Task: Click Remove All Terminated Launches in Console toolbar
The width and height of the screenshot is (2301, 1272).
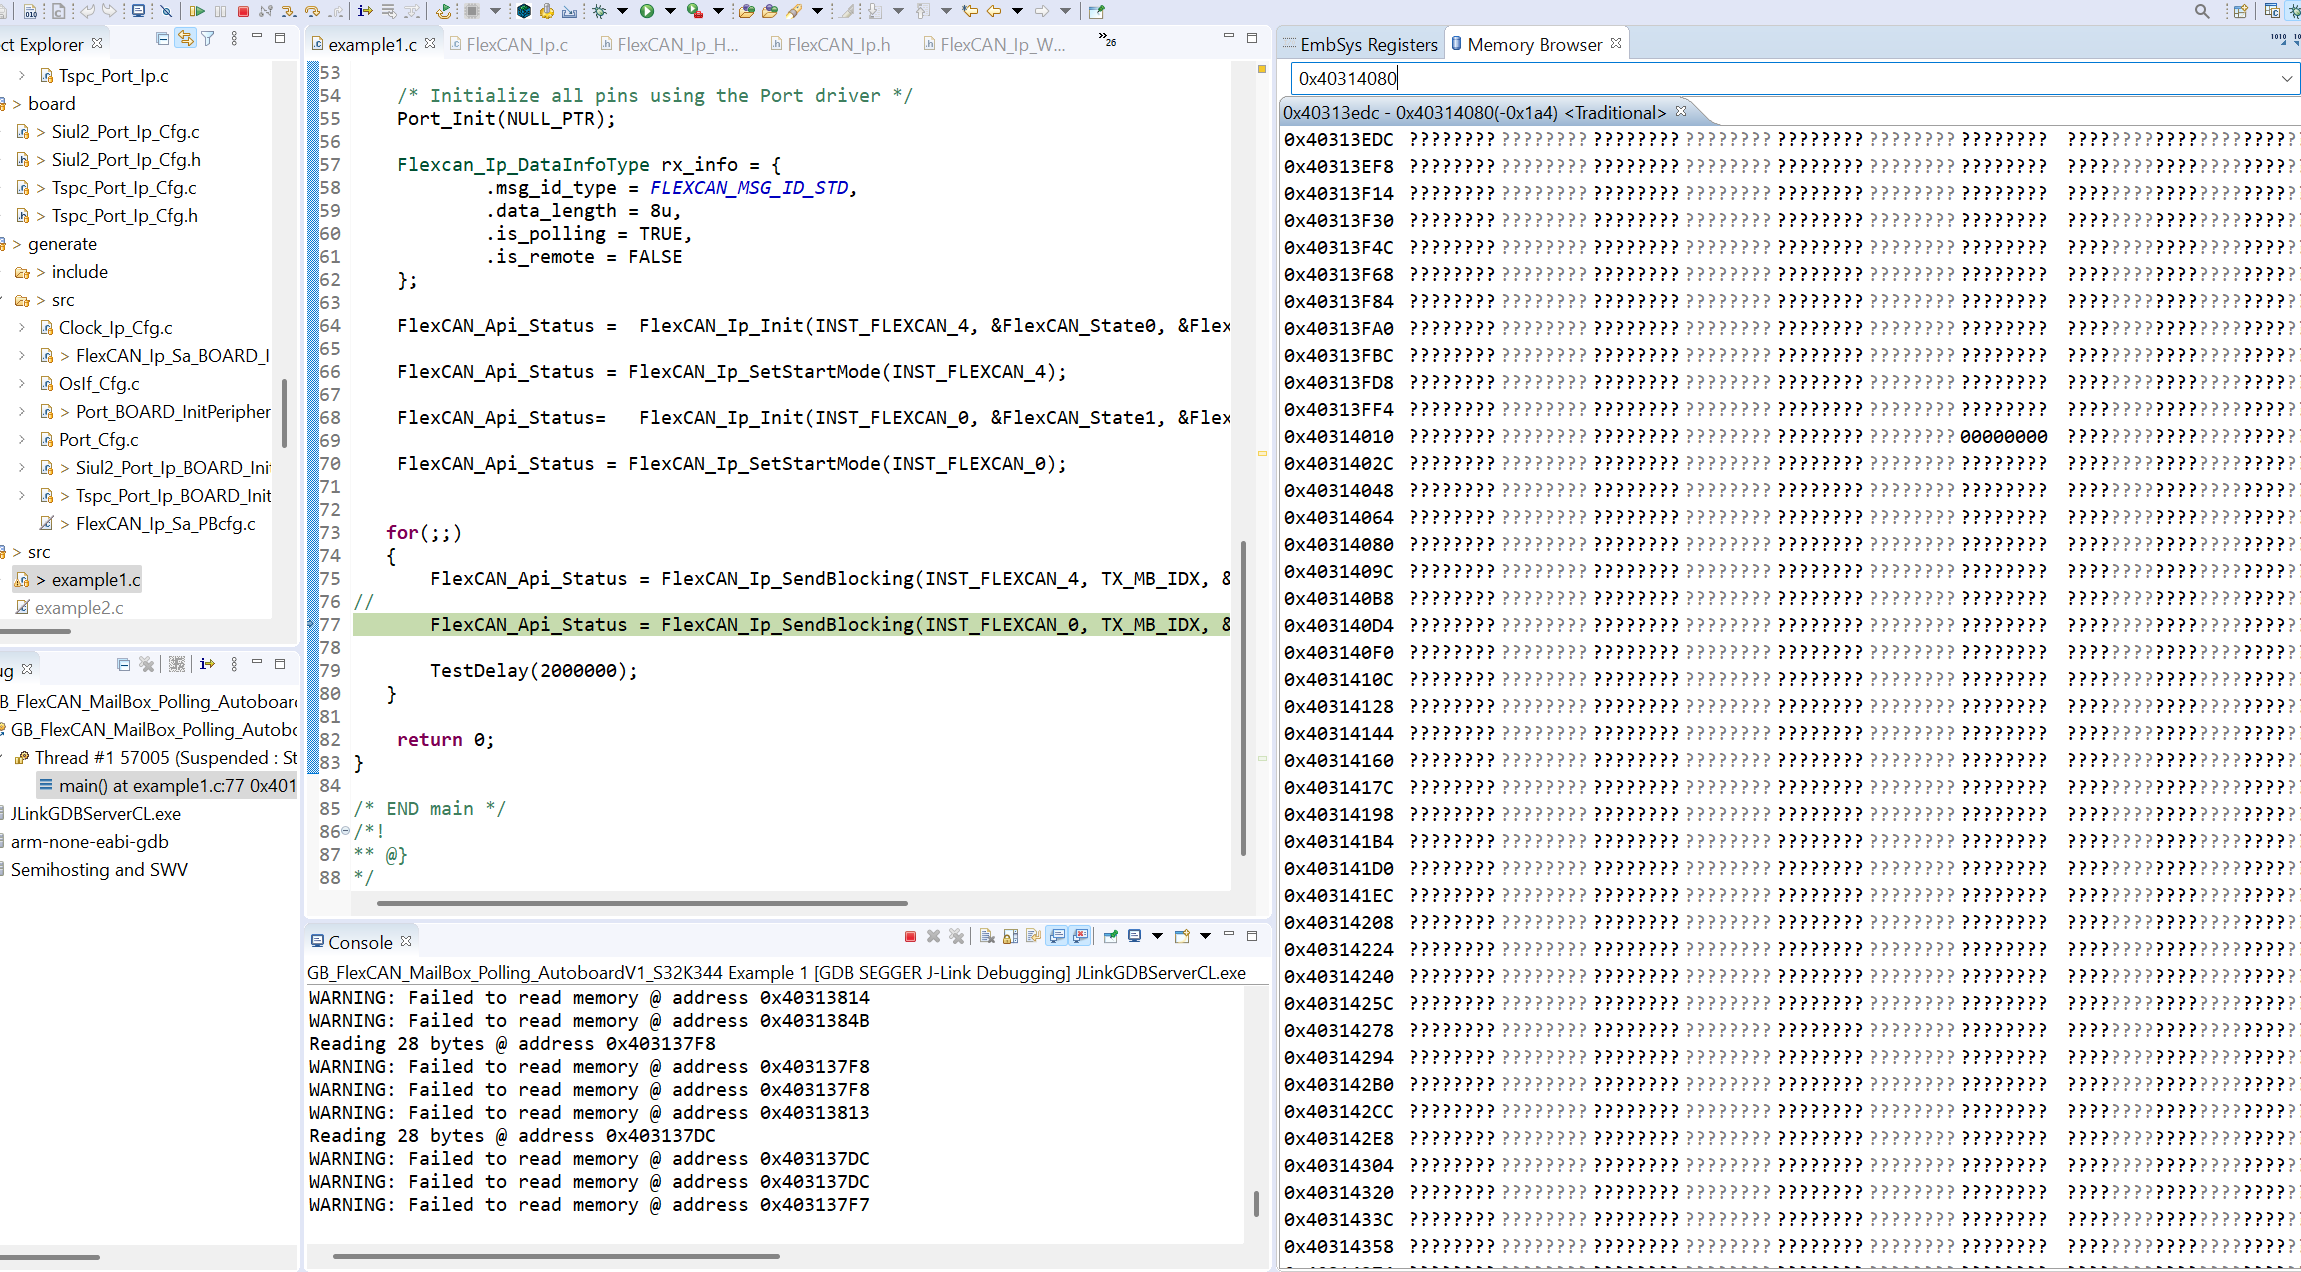Action: coord(957,936)
